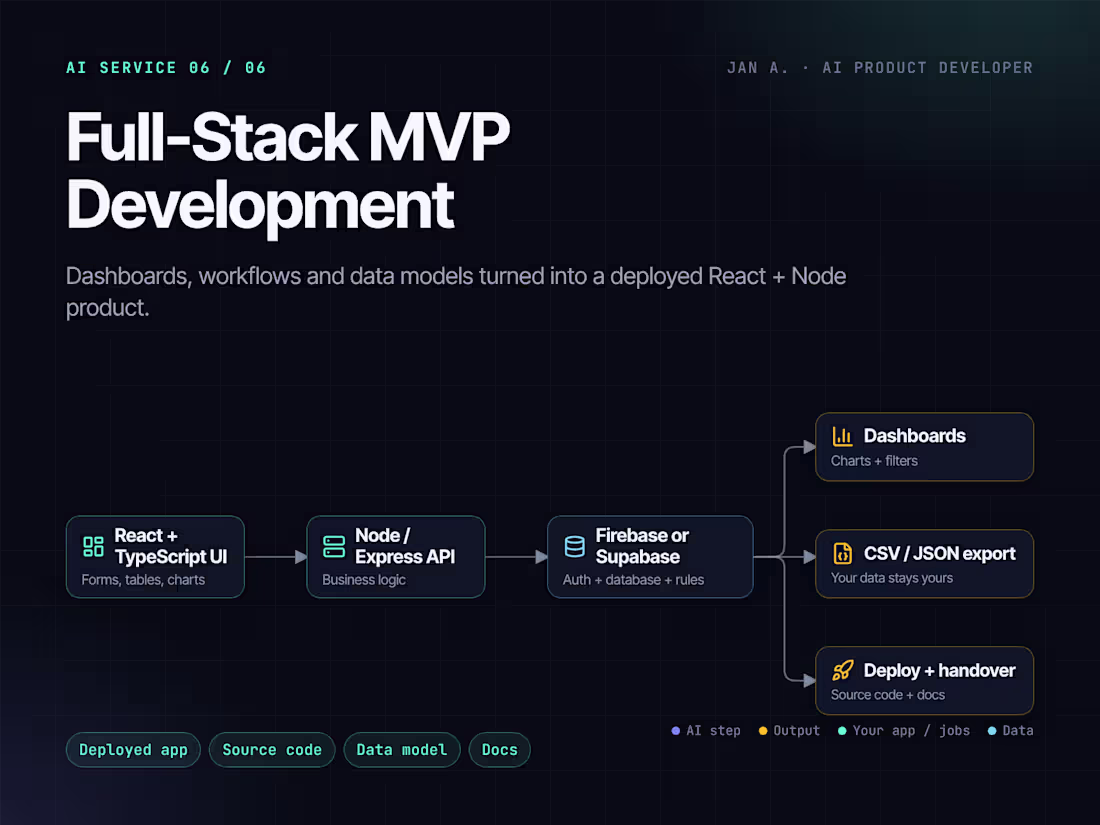Click the Dashboards bar chart icon
Screen dimensions: 1100x825
coord(843,436)
